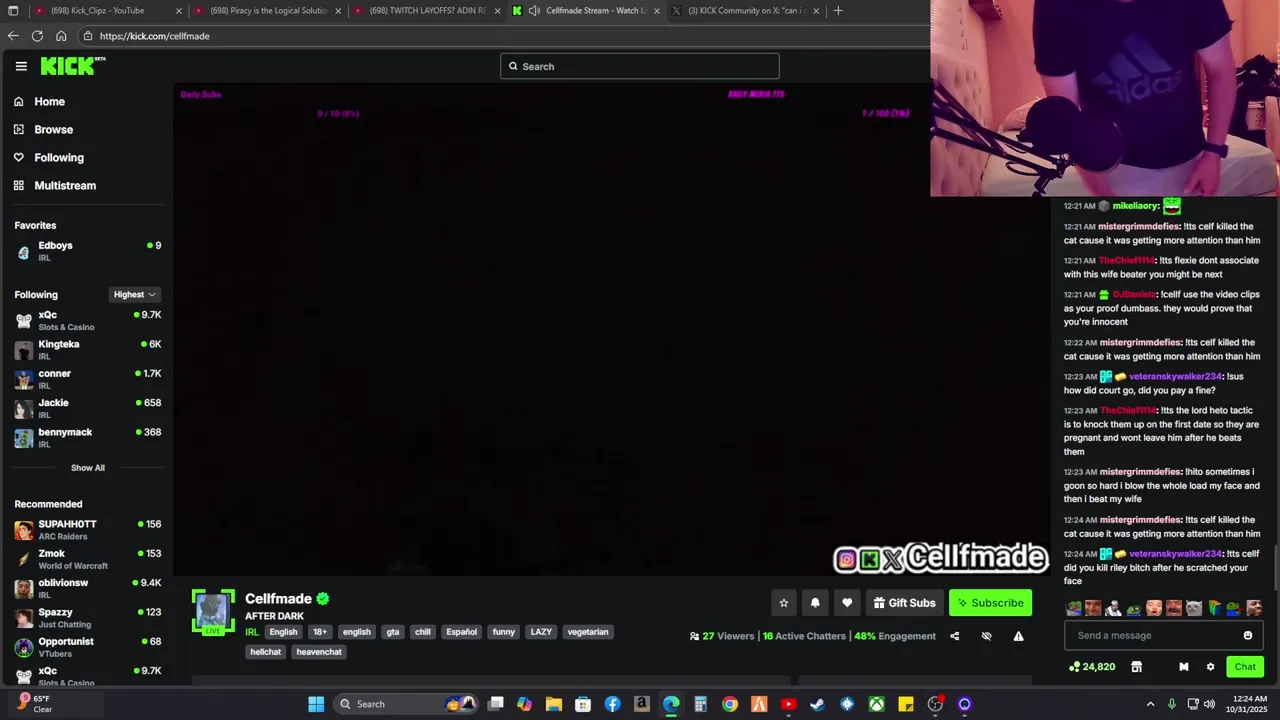Viewport: 1280px width, 720px height.
Task: Click Show All following
Action: [87, 467]
